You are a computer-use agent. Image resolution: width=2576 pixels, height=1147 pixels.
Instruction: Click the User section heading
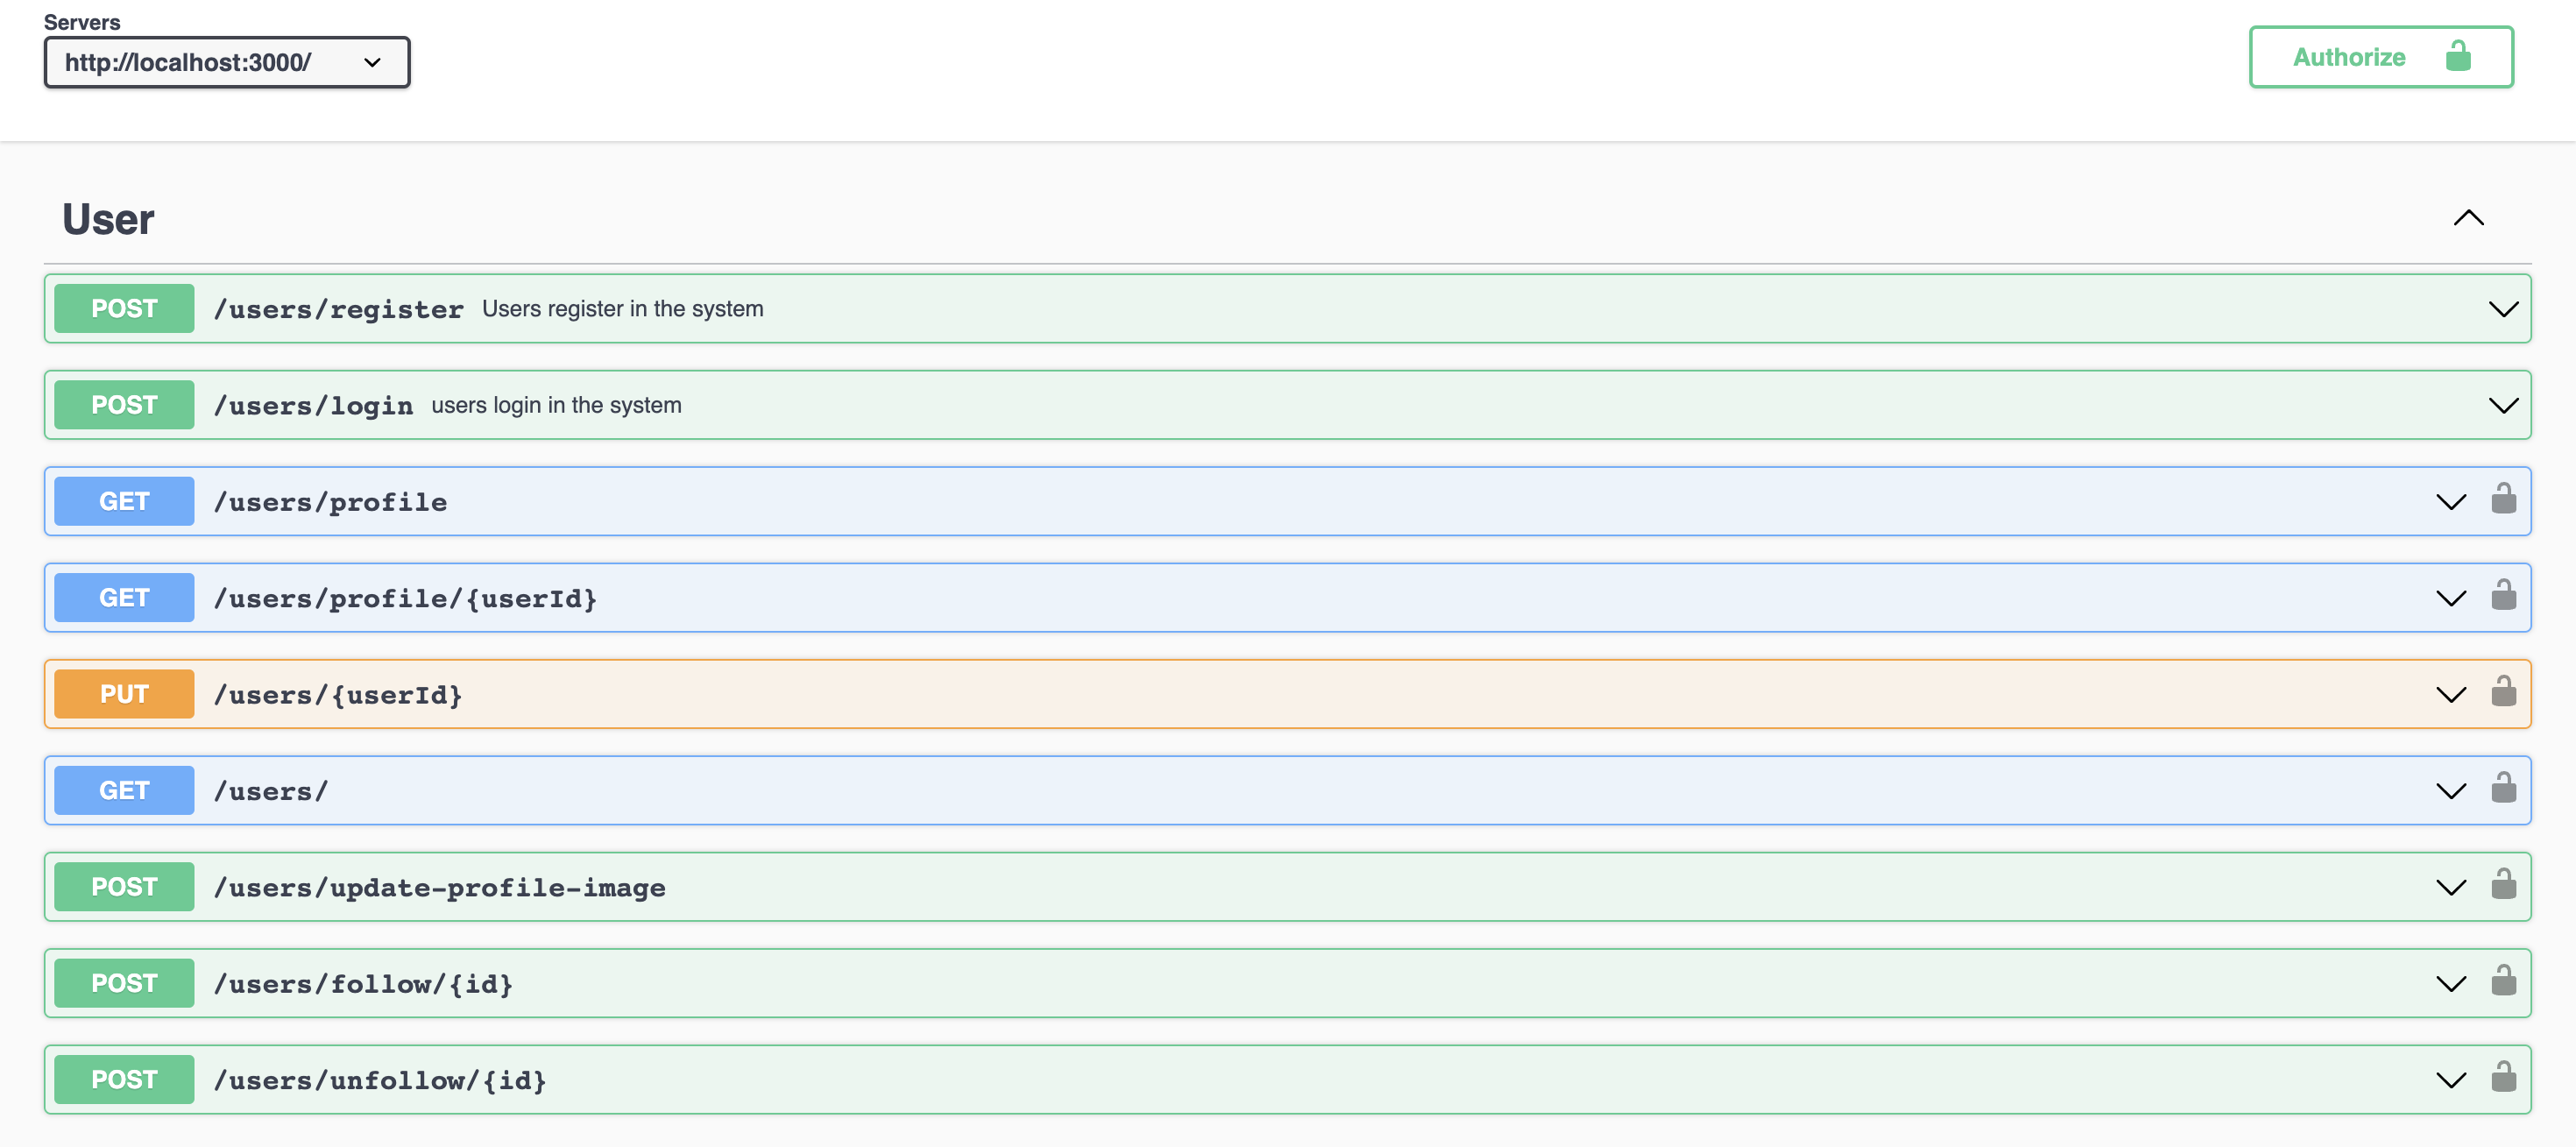pyautogui.click(x=108, y=218)
